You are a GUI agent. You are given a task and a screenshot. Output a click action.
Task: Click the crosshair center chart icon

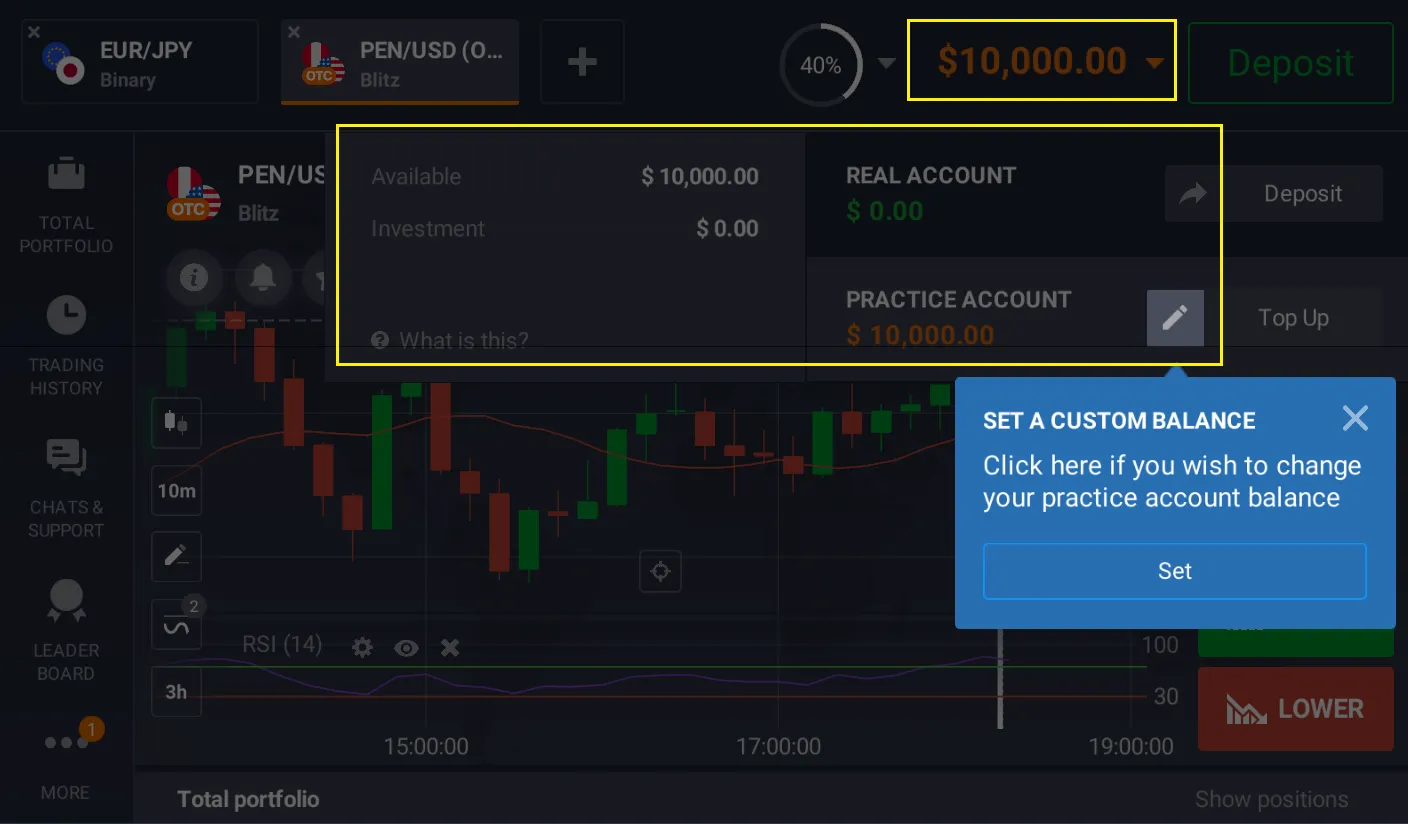(660, 572)
